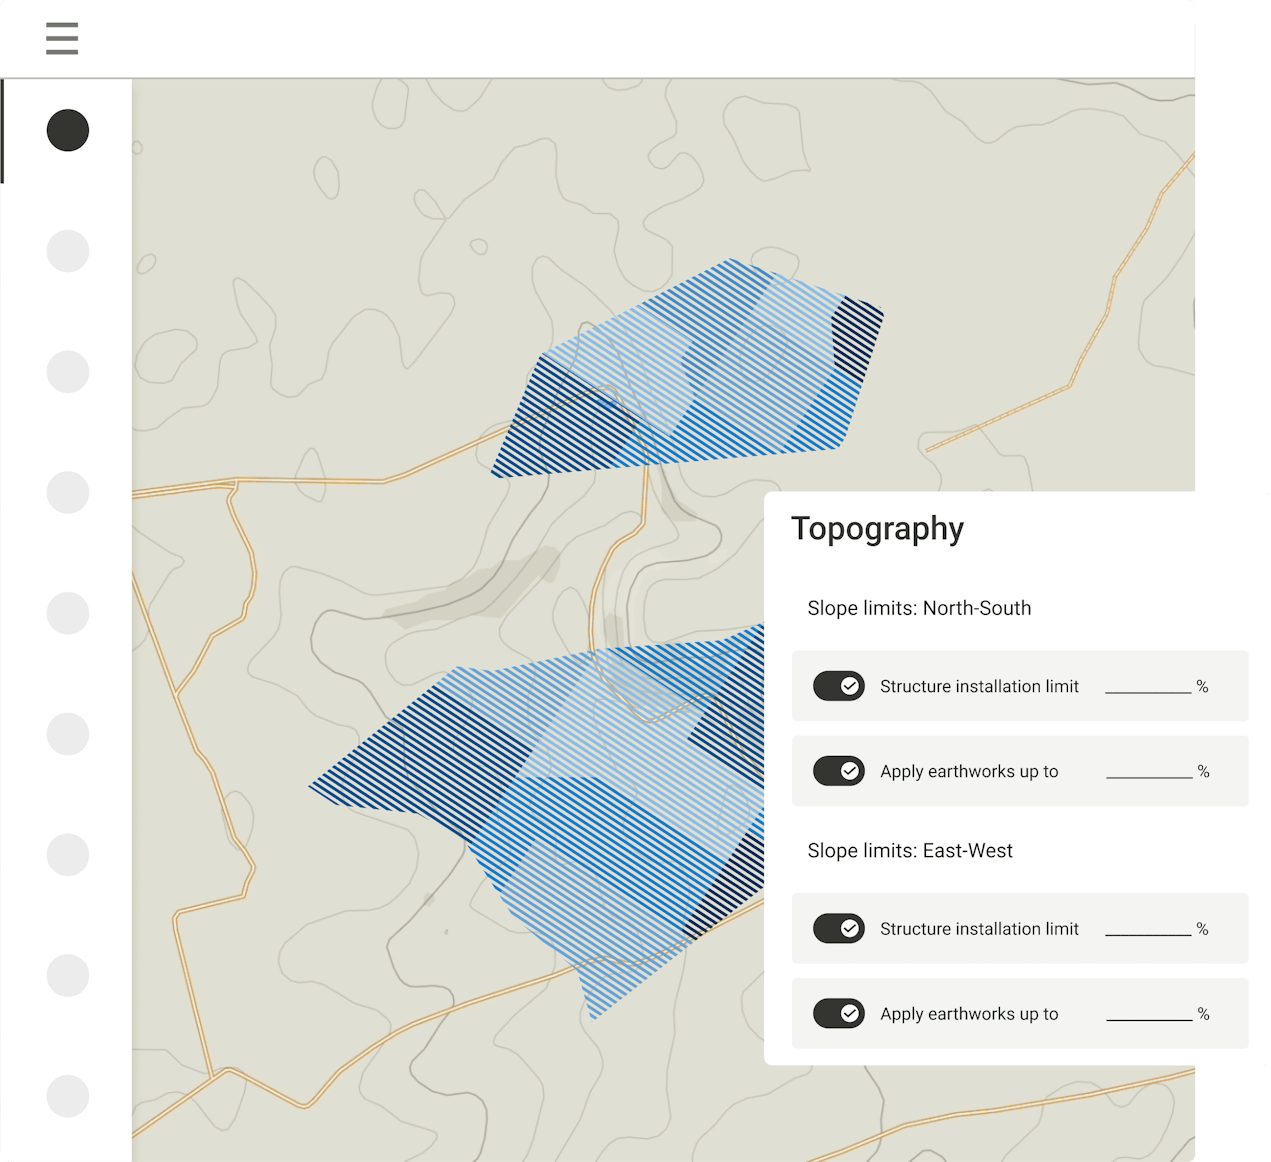The height and width of the screenshot is (1162, 1271).
Task: Click the third sidebar circle icon
Action: [x=68, y=372]
